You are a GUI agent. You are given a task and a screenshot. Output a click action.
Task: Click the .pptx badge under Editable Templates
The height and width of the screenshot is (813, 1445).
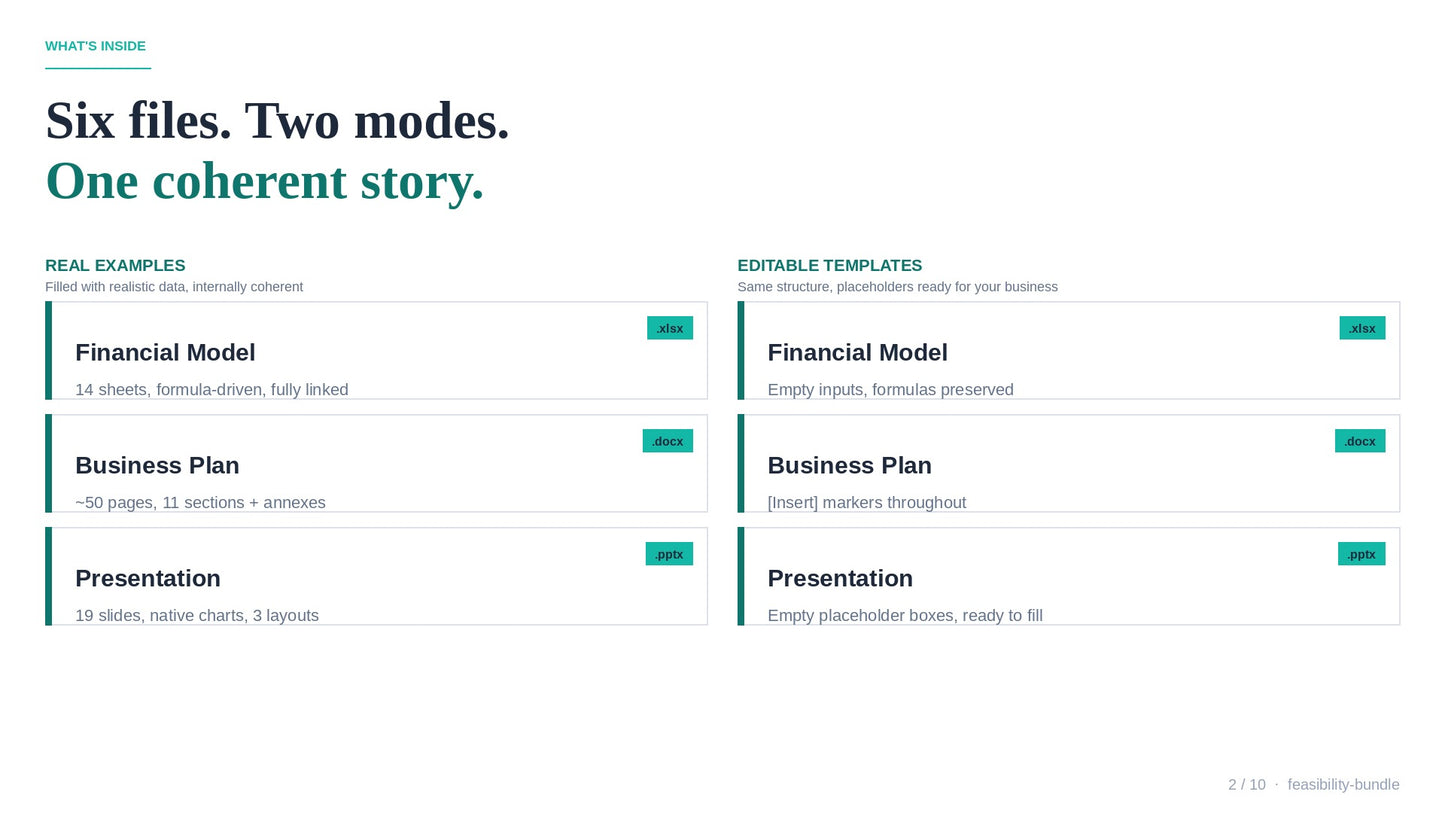1362,554
